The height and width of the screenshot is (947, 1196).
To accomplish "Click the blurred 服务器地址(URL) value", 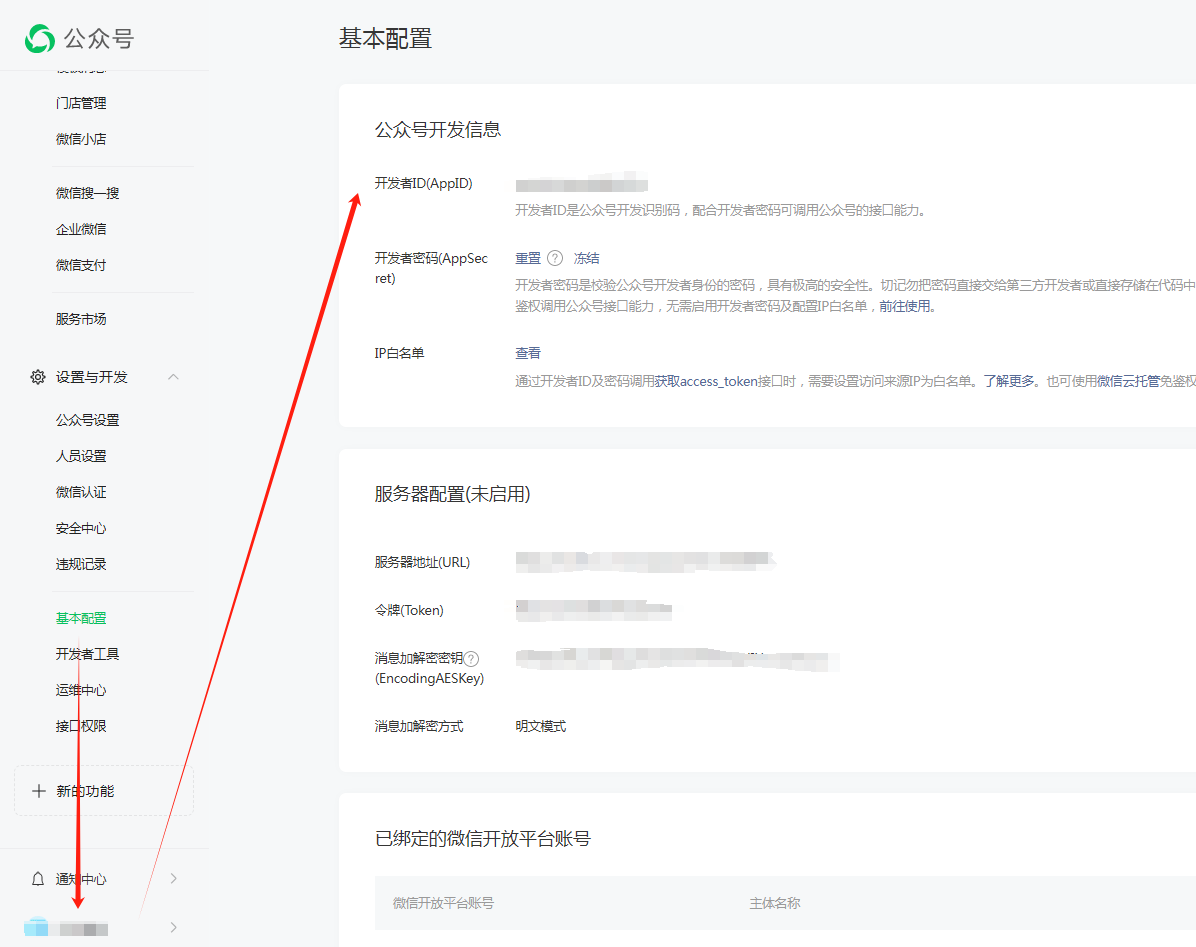I will [x=645, y=561].
